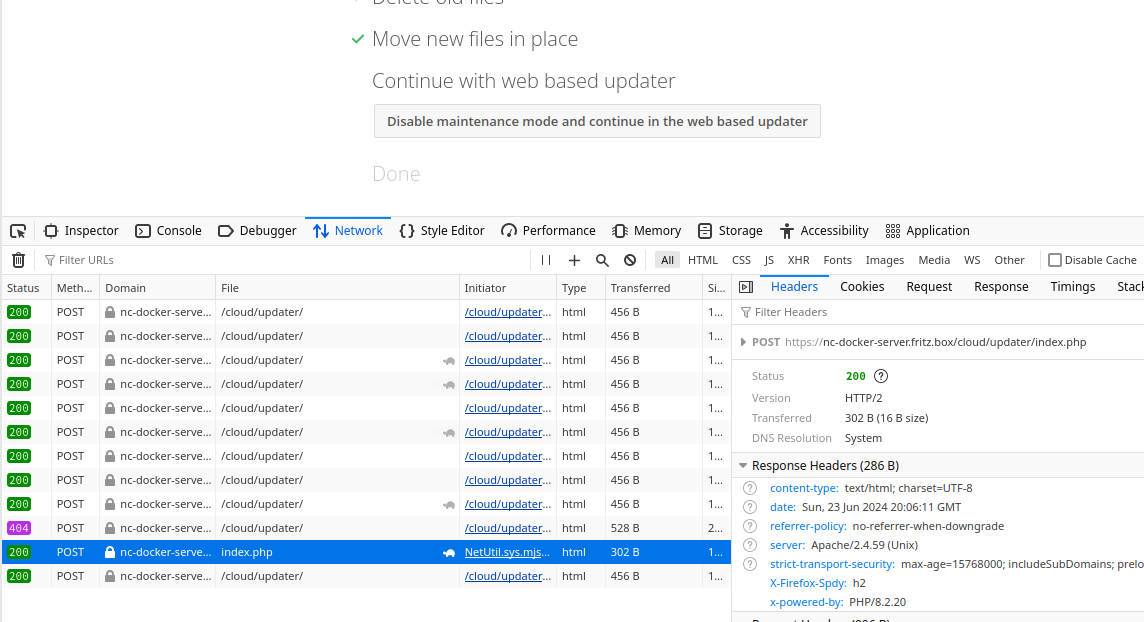Filter requests by WS

pos(972,260)
